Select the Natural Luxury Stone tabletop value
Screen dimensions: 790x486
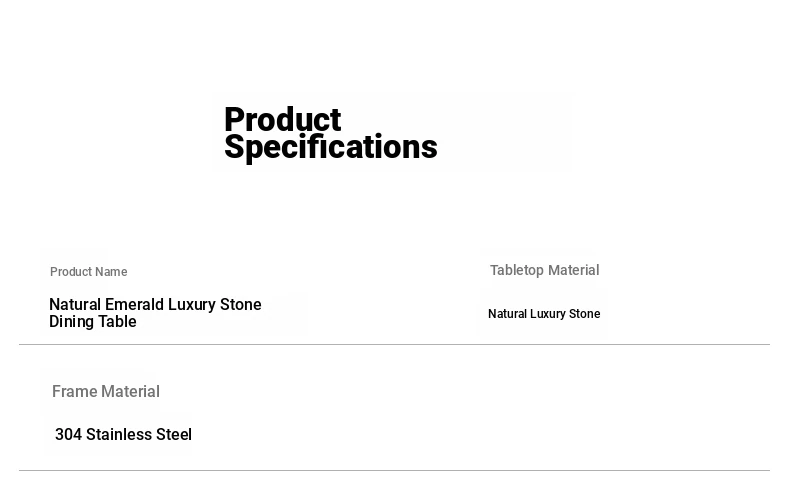544,314
